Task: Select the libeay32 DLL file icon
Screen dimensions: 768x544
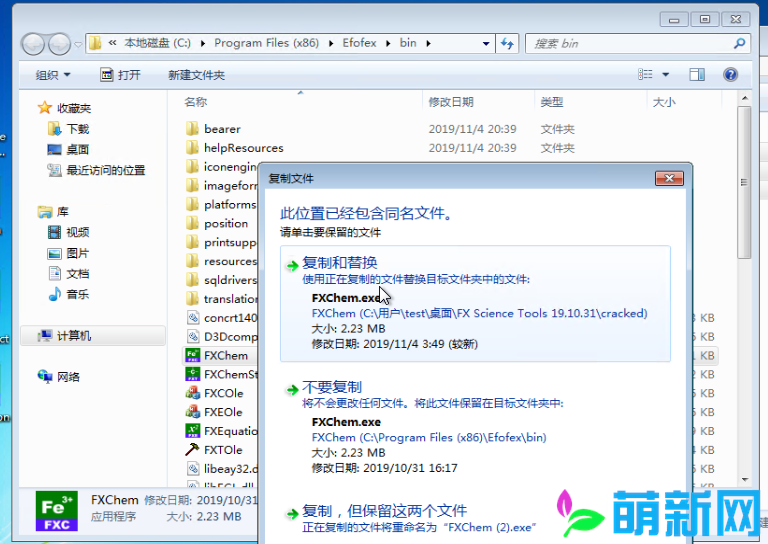Action: tap(193, 469)
